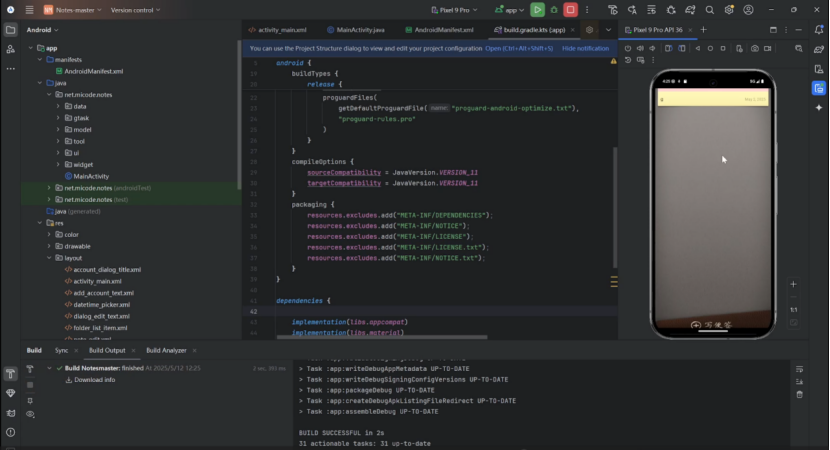Screen dimensions: 830x450
Task: Open the Gemini sparkle icon
Action: pyautogui.click(x=819, y=107)
